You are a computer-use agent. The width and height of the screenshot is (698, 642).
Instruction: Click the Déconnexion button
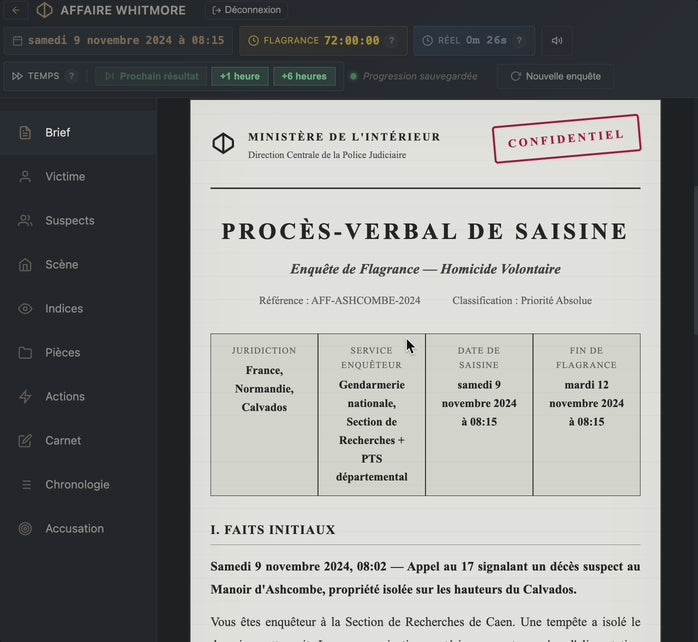coord(246,10)
